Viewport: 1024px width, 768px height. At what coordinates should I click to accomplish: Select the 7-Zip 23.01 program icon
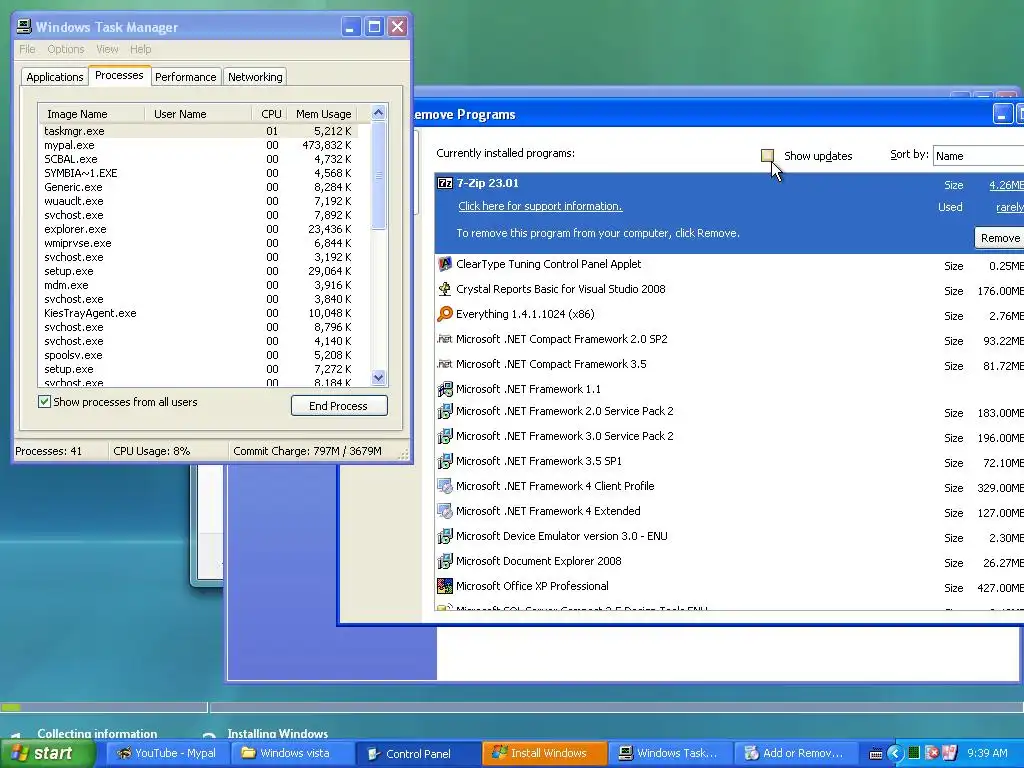click(x=445, y=184)
